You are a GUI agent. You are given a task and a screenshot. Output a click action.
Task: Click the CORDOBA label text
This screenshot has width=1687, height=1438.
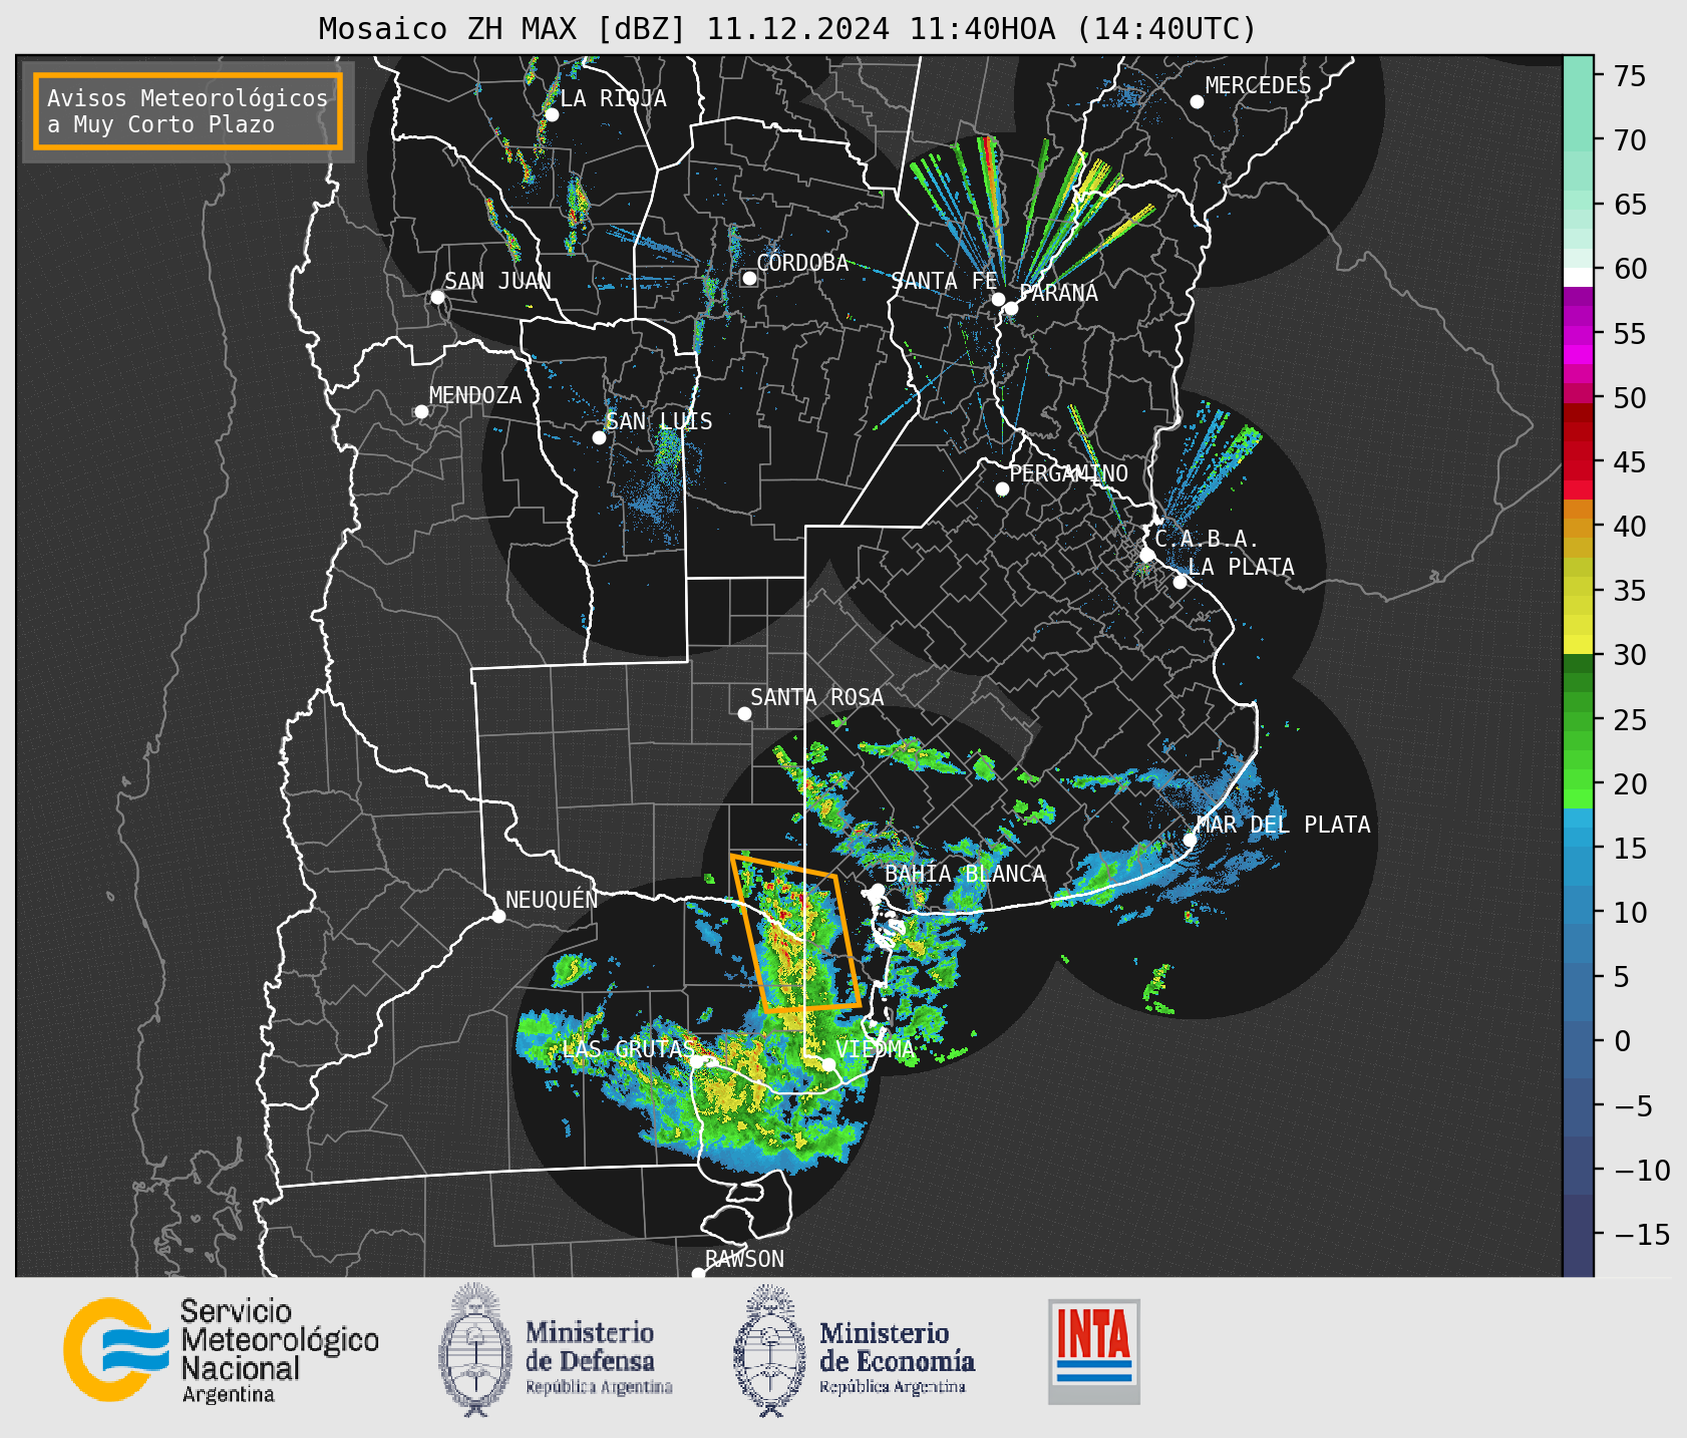(802, 263)
